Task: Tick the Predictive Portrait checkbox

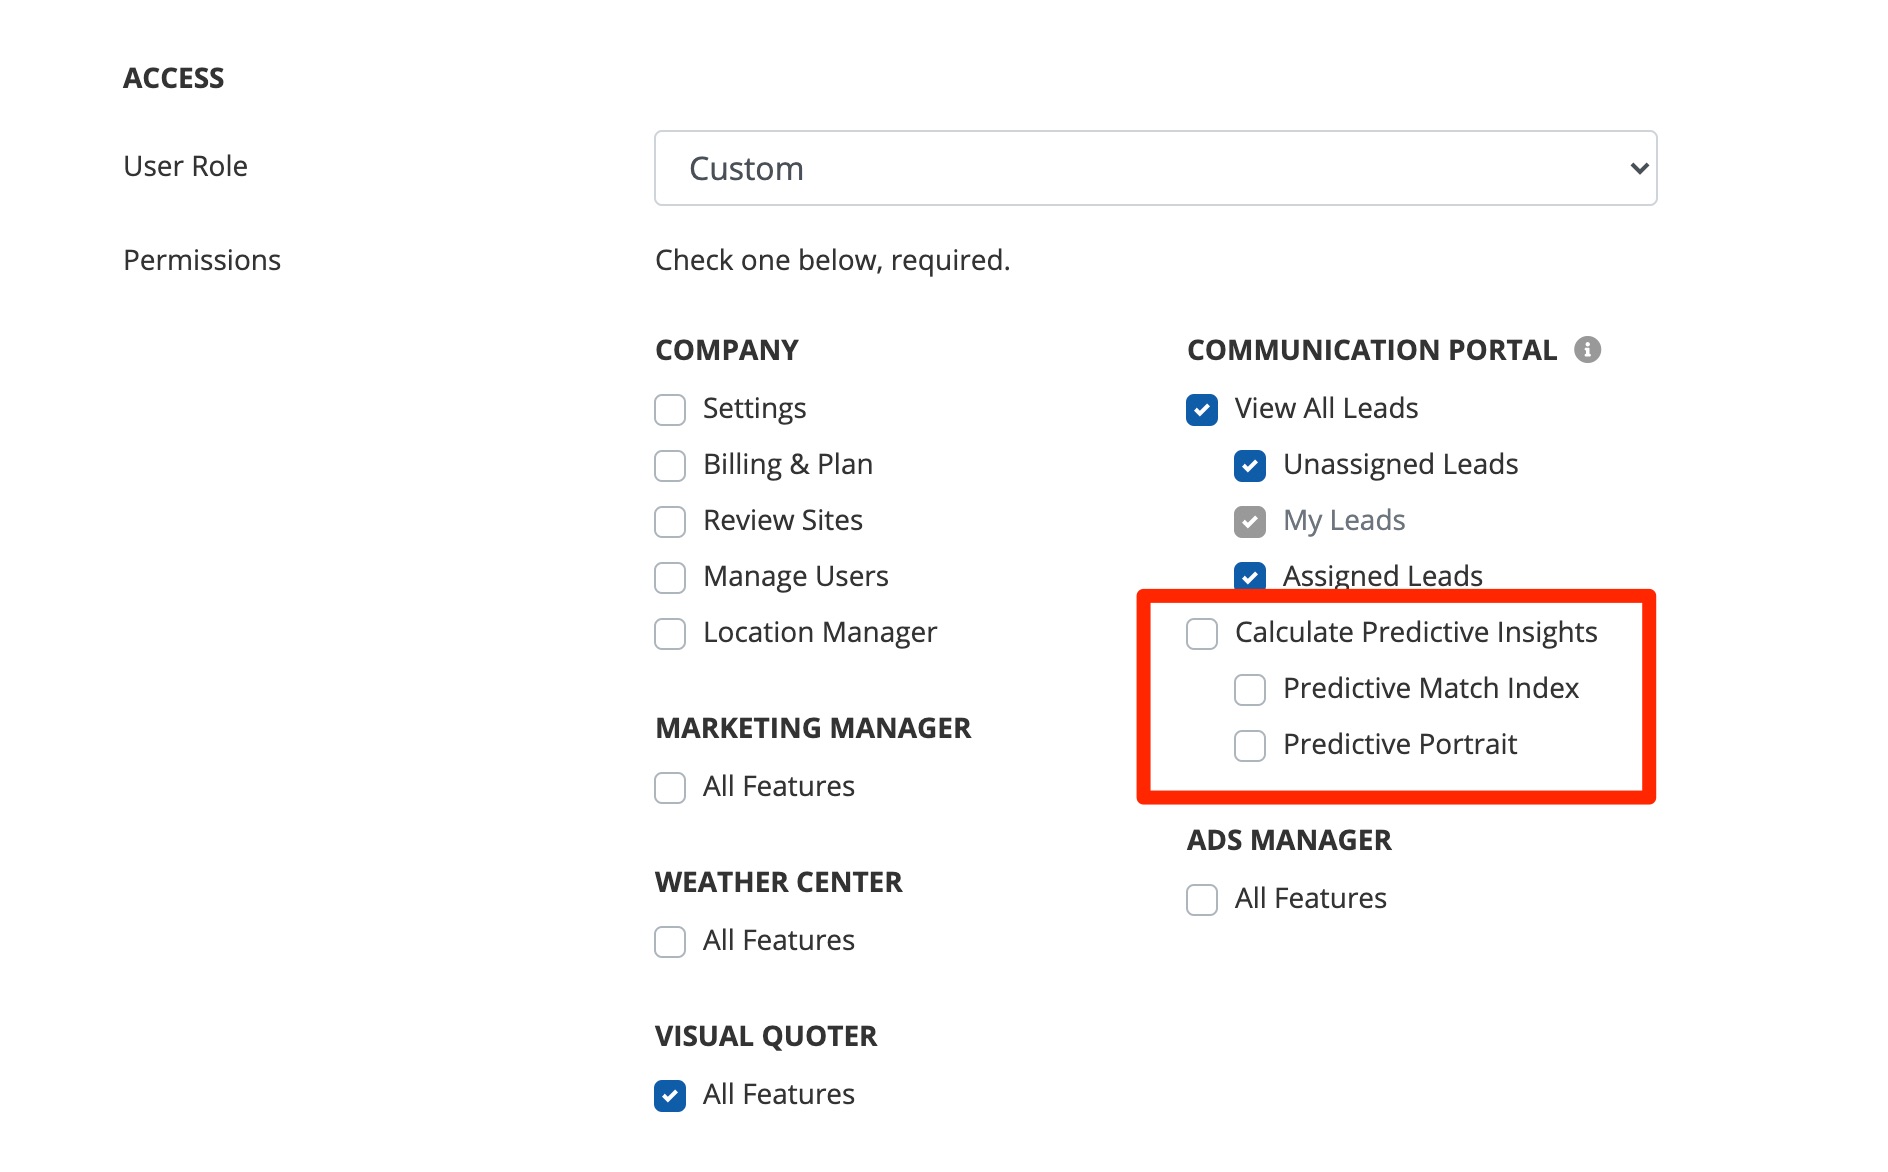Action: tap(1250, 746)
